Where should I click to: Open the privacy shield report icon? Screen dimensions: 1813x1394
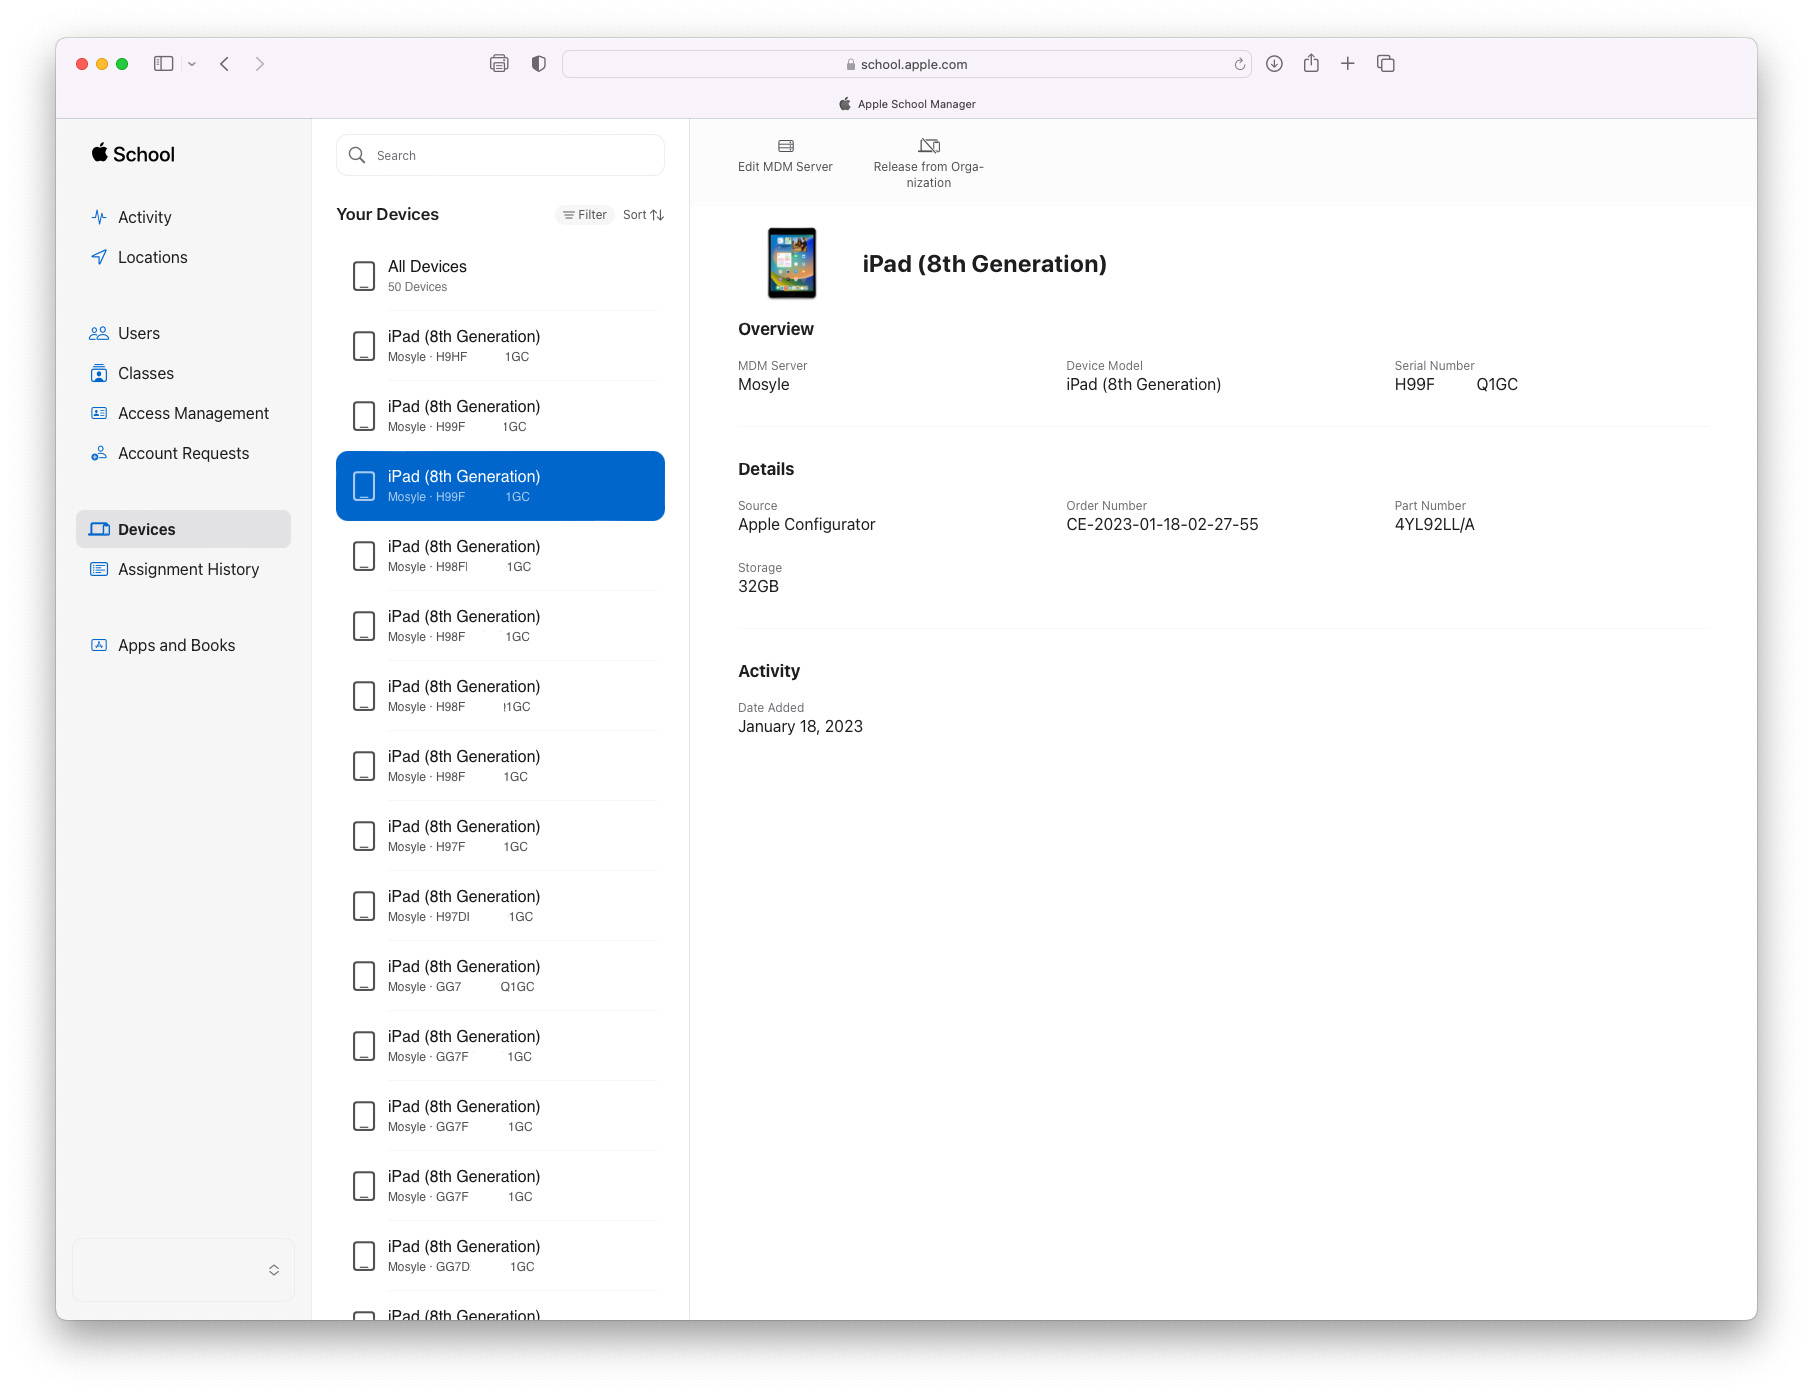539,64
